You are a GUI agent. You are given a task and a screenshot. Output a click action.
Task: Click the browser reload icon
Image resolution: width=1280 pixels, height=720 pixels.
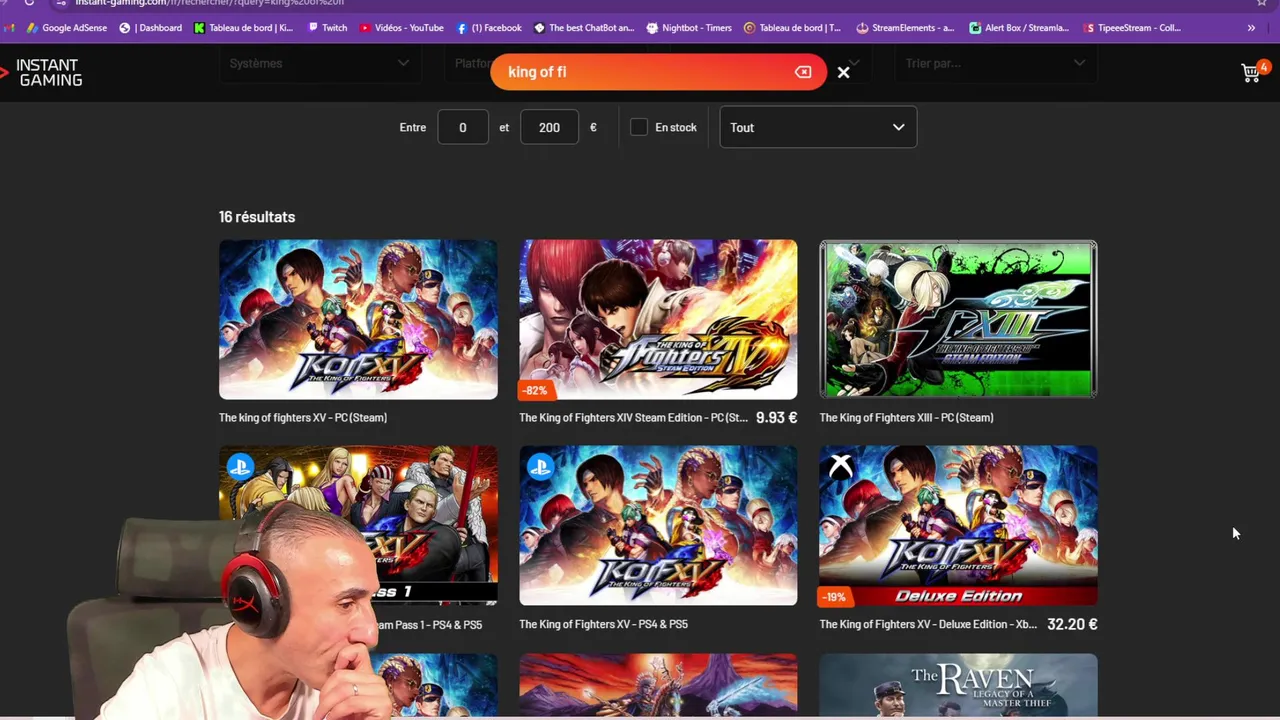(29, 3)
